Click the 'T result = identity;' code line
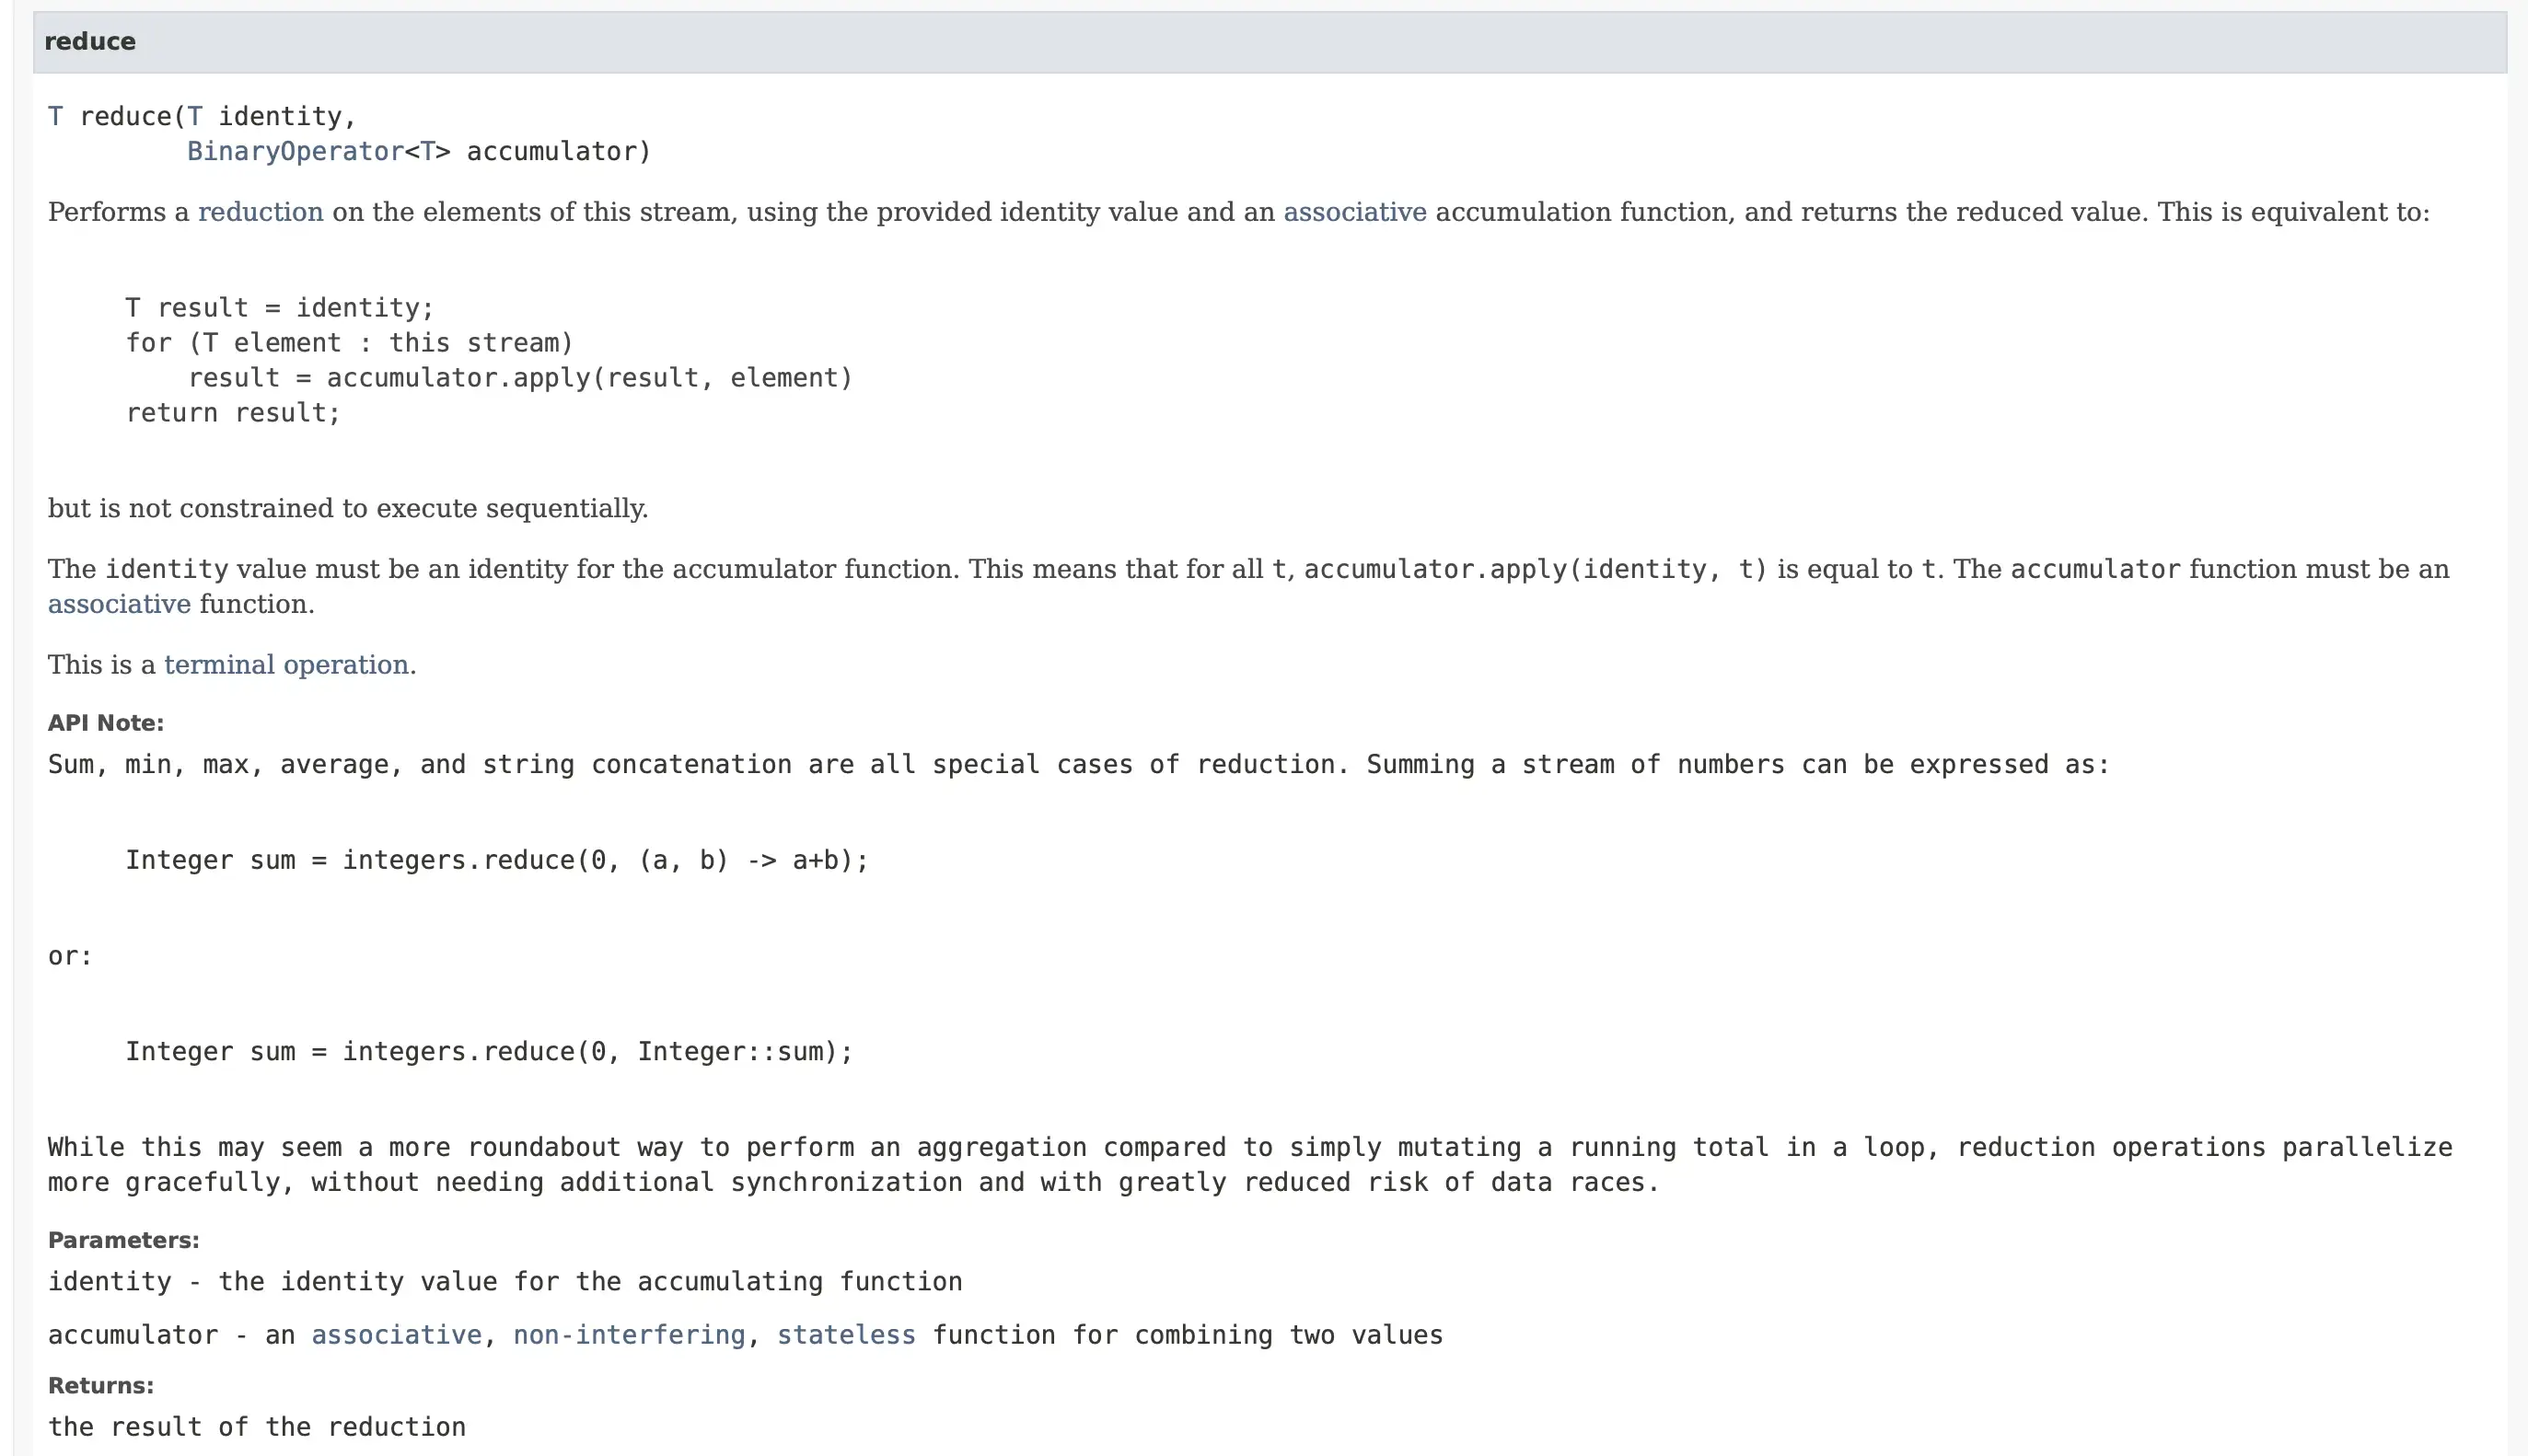This screenshot has height=1456, width=2528. 279,308
